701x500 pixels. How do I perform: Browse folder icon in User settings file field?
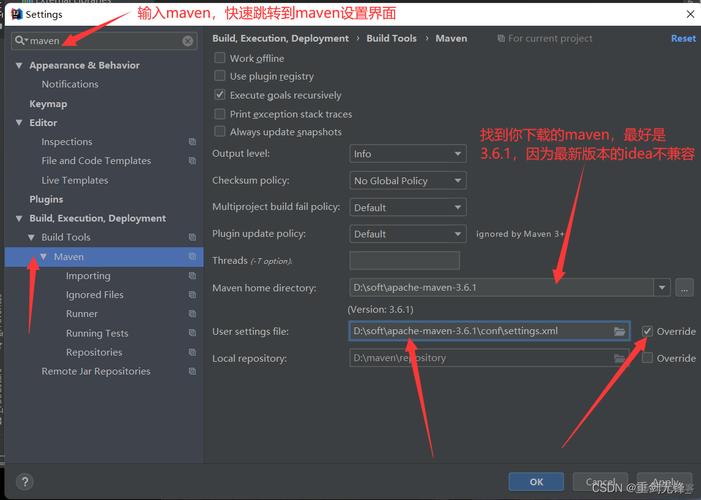click(x=619, y=331)
